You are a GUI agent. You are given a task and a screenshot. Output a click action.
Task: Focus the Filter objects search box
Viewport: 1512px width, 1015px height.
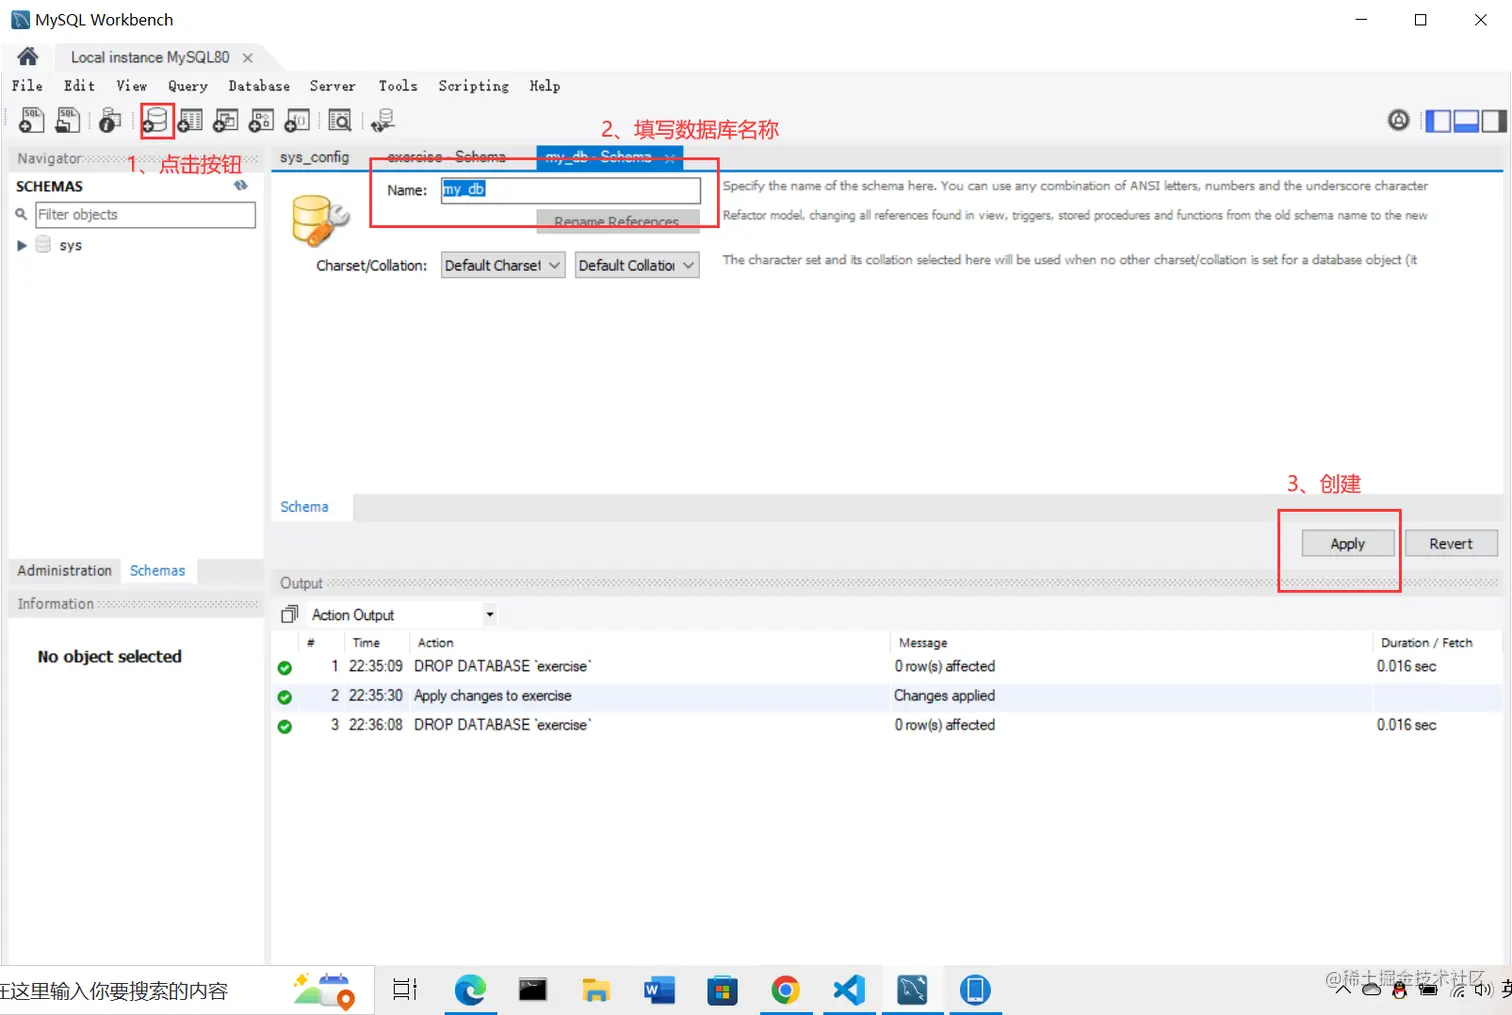[x=145, y=215]
